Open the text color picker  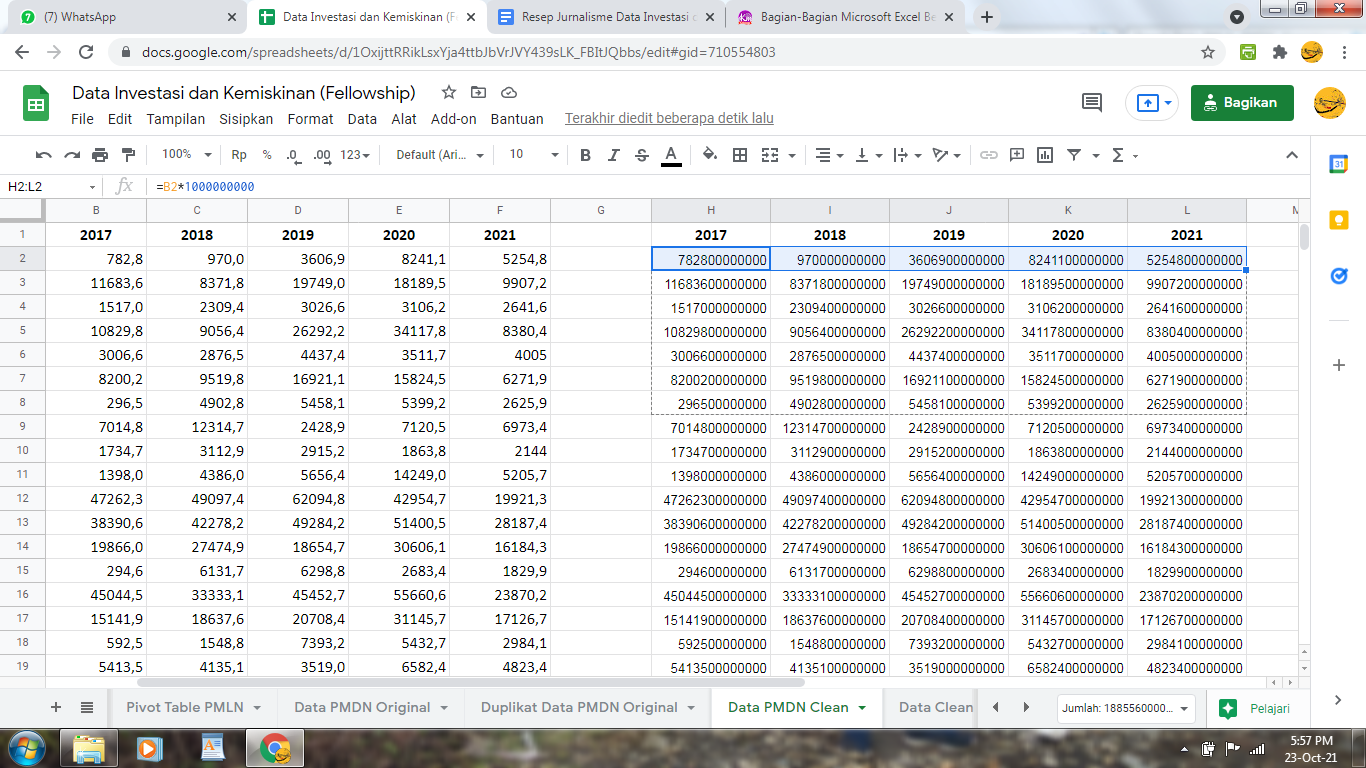point(671,155)
